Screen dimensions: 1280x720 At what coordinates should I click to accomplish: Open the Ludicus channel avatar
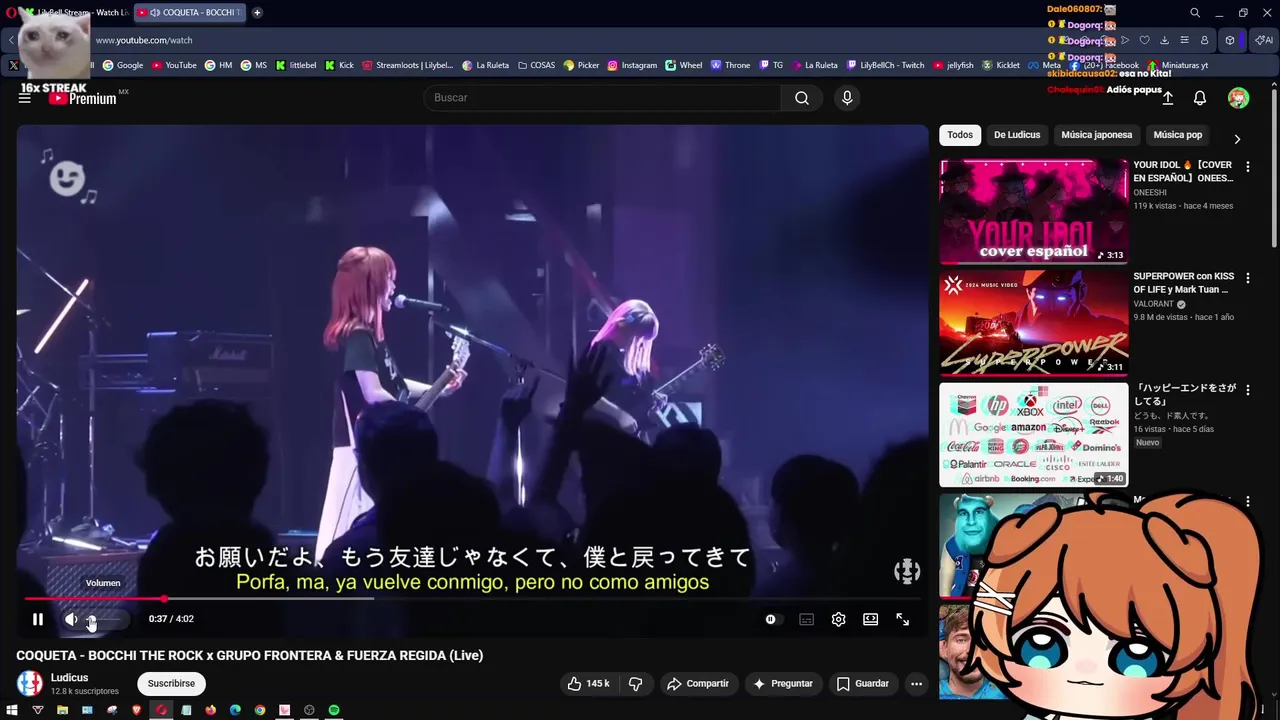30,684
